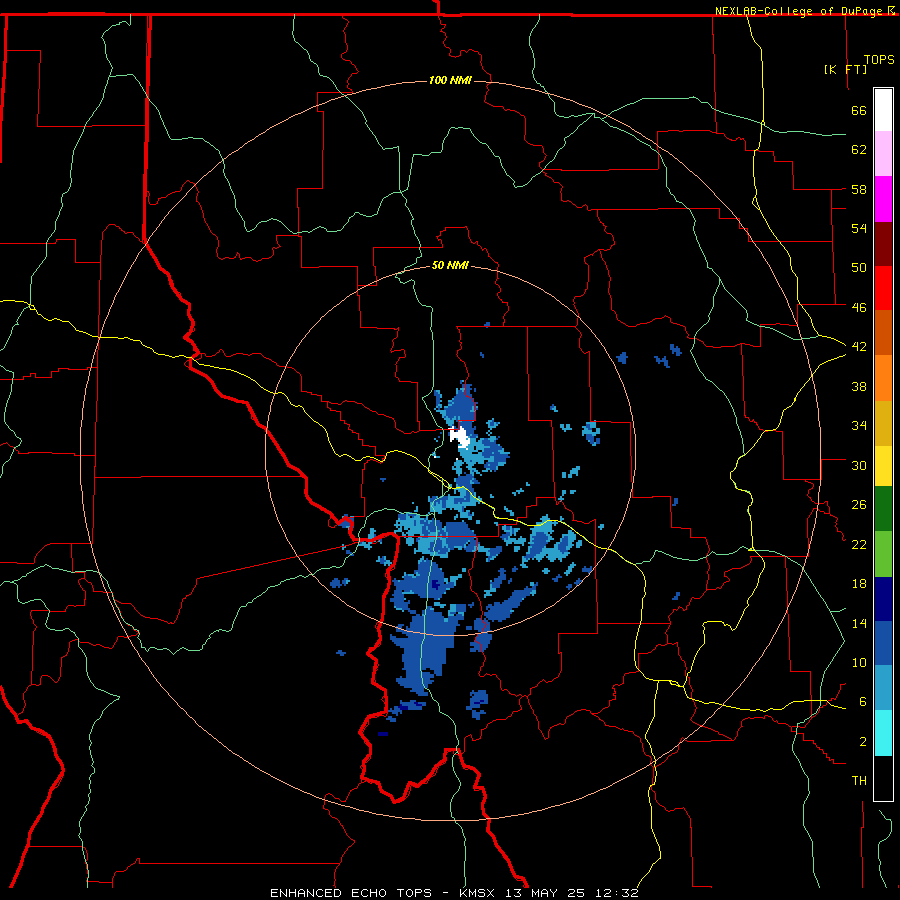Click the light green legend swatch near 22
Screen dimensions: 900x900
click(883, 554)
